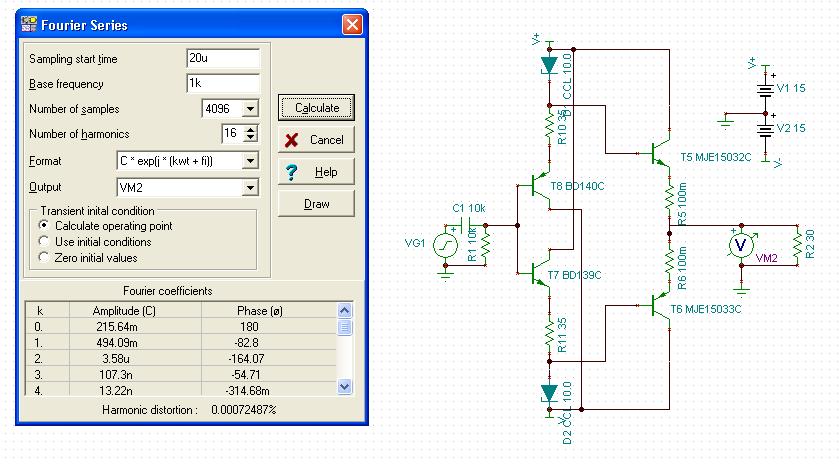
Task: Select the ground symbol beside the batteries
Action: [x=726, y=123]
